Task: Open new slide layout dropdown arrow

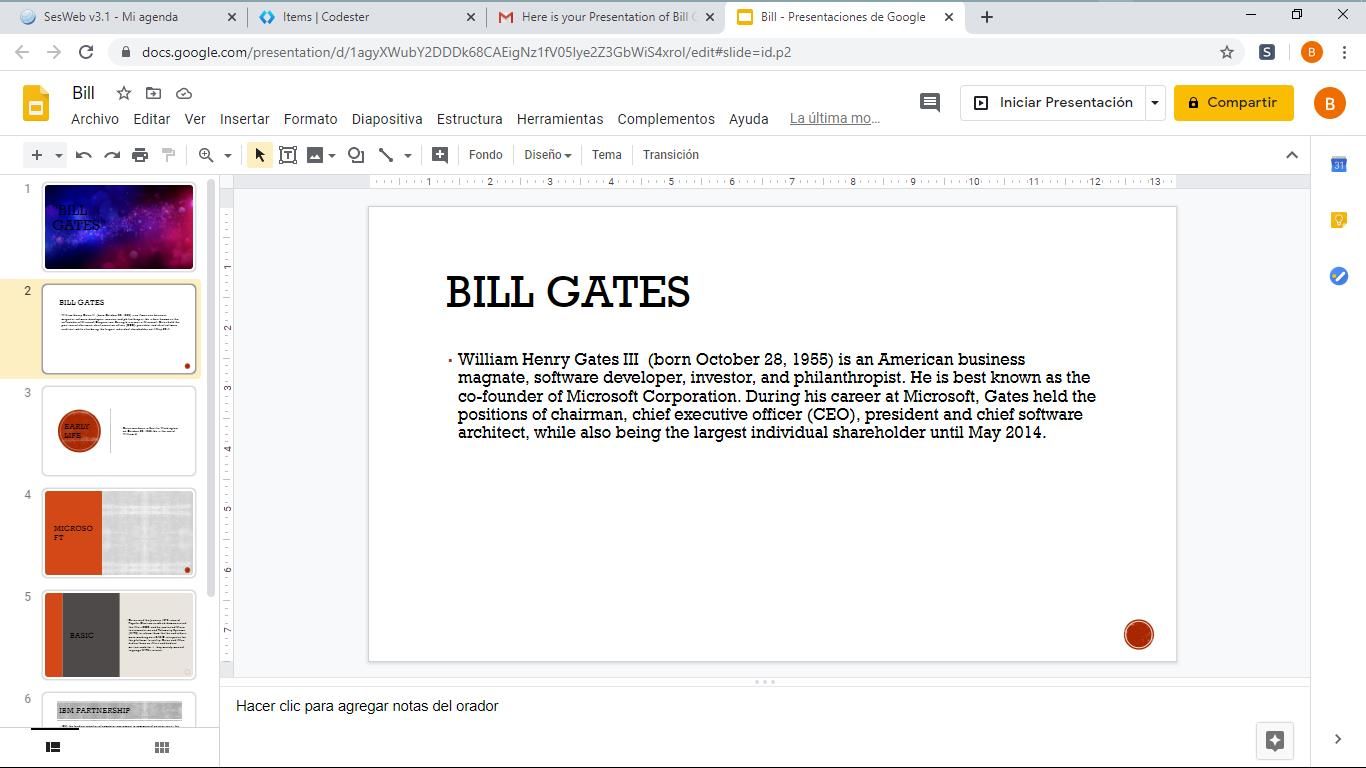Action: coord(59,155)
